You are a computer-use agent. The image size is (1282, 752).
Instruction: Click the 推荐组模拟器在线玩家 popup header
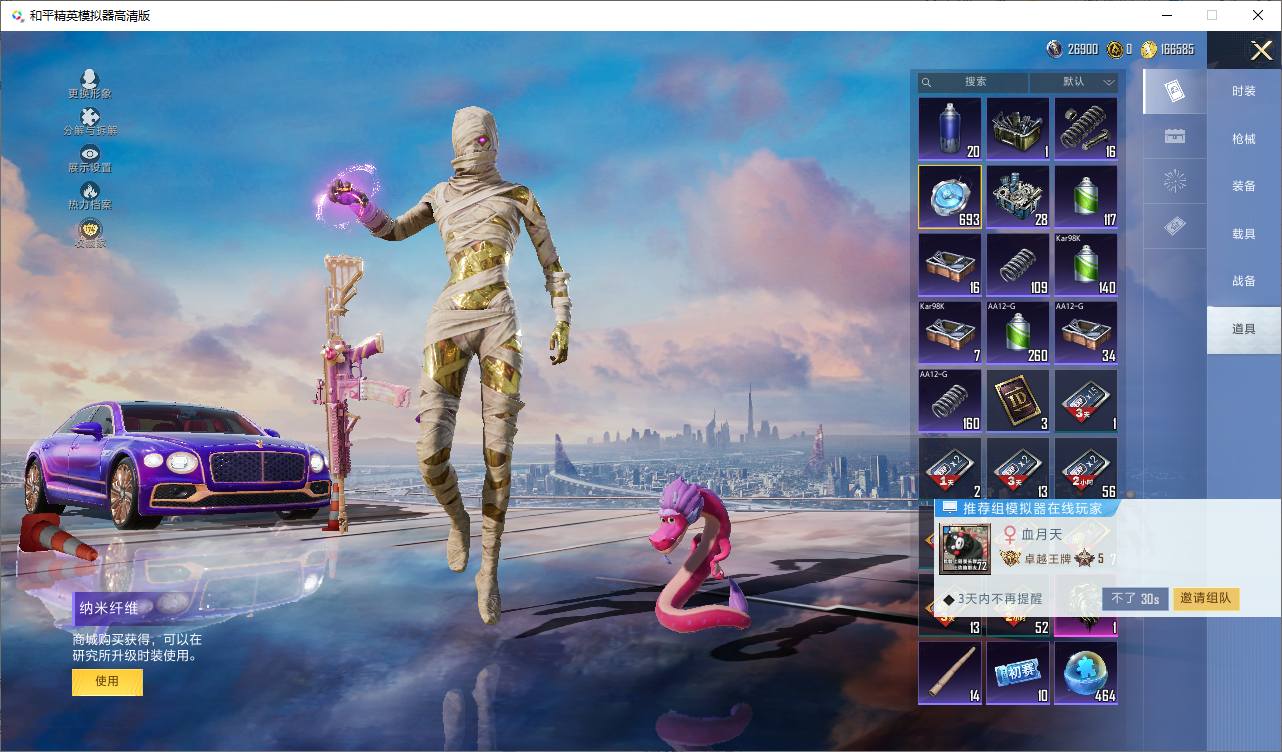[x=1031, y=508]
